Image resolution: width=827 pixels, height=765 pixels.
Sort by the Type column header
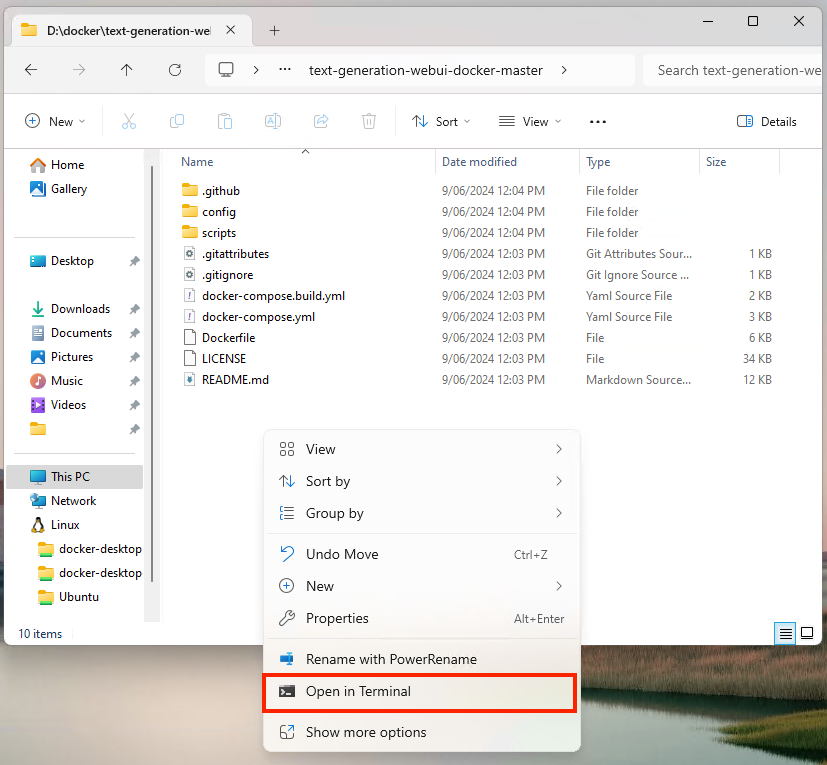(x=598, y=162)
